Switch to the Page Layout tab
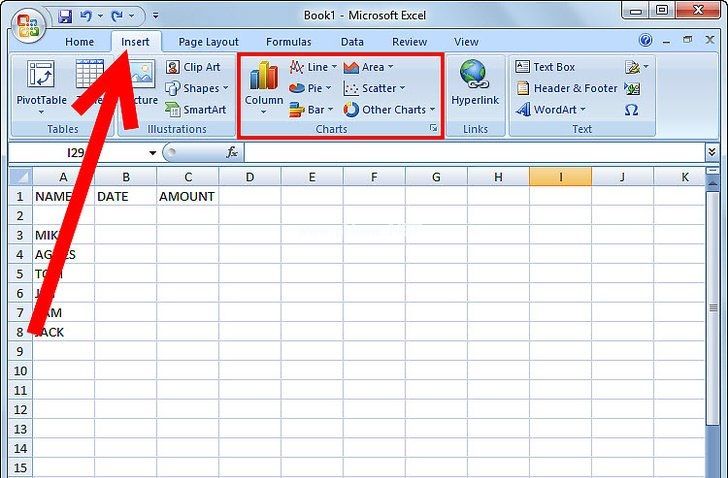The height and width of the screenshot is (478, 728). click(208, 42)
